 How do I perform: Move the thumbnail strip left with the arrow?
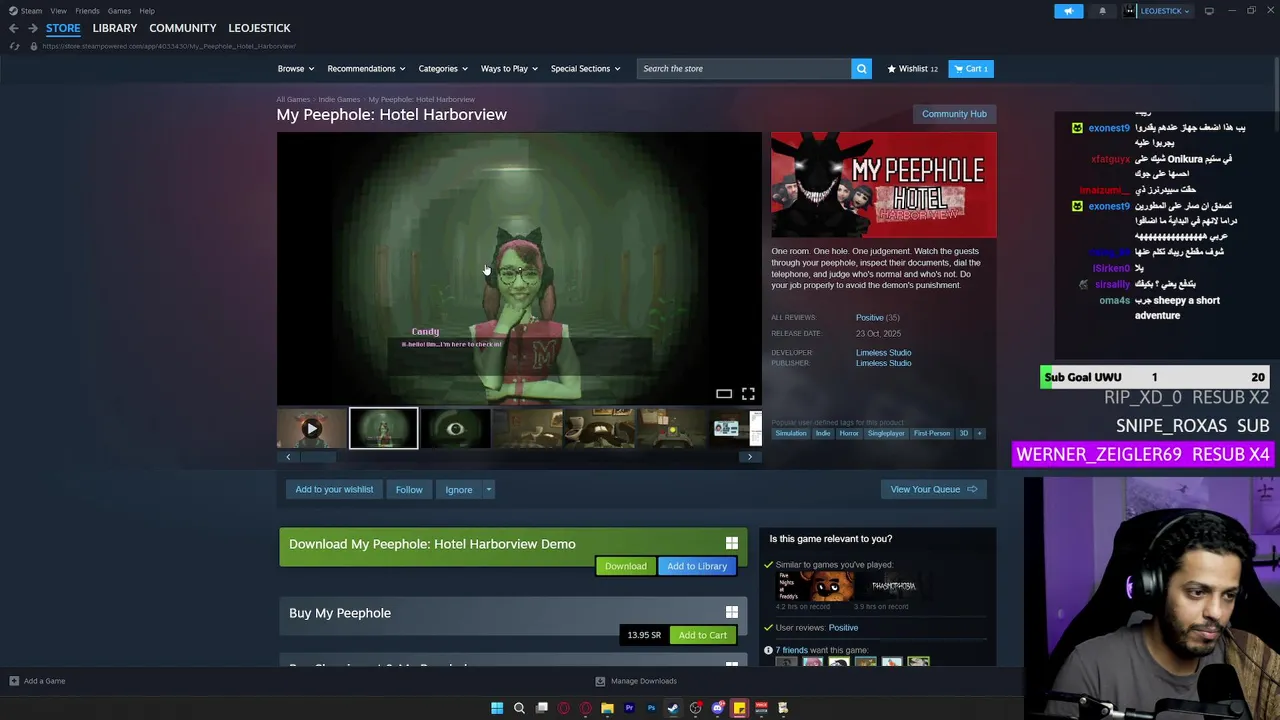288,457
